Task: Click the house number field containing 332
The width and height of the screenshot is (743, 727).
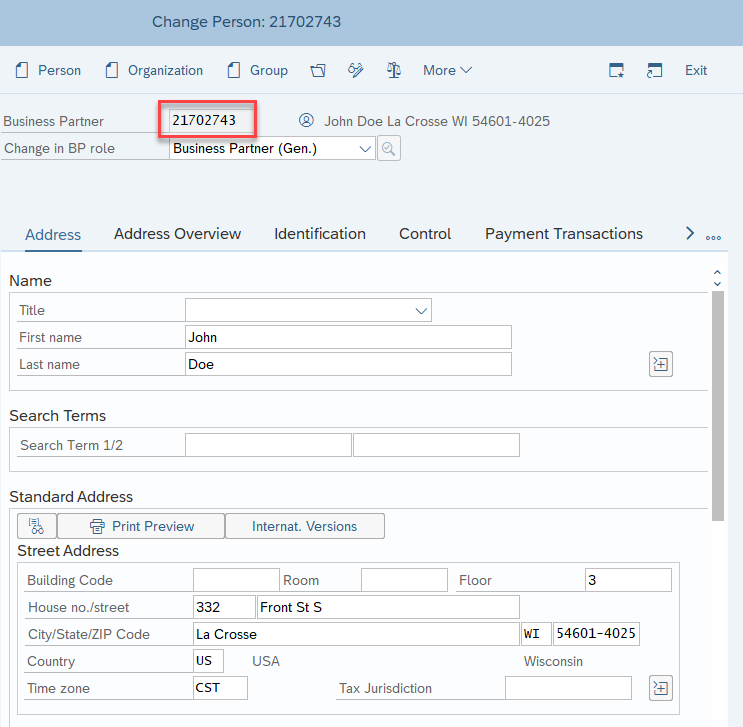Action: [225, 607]
